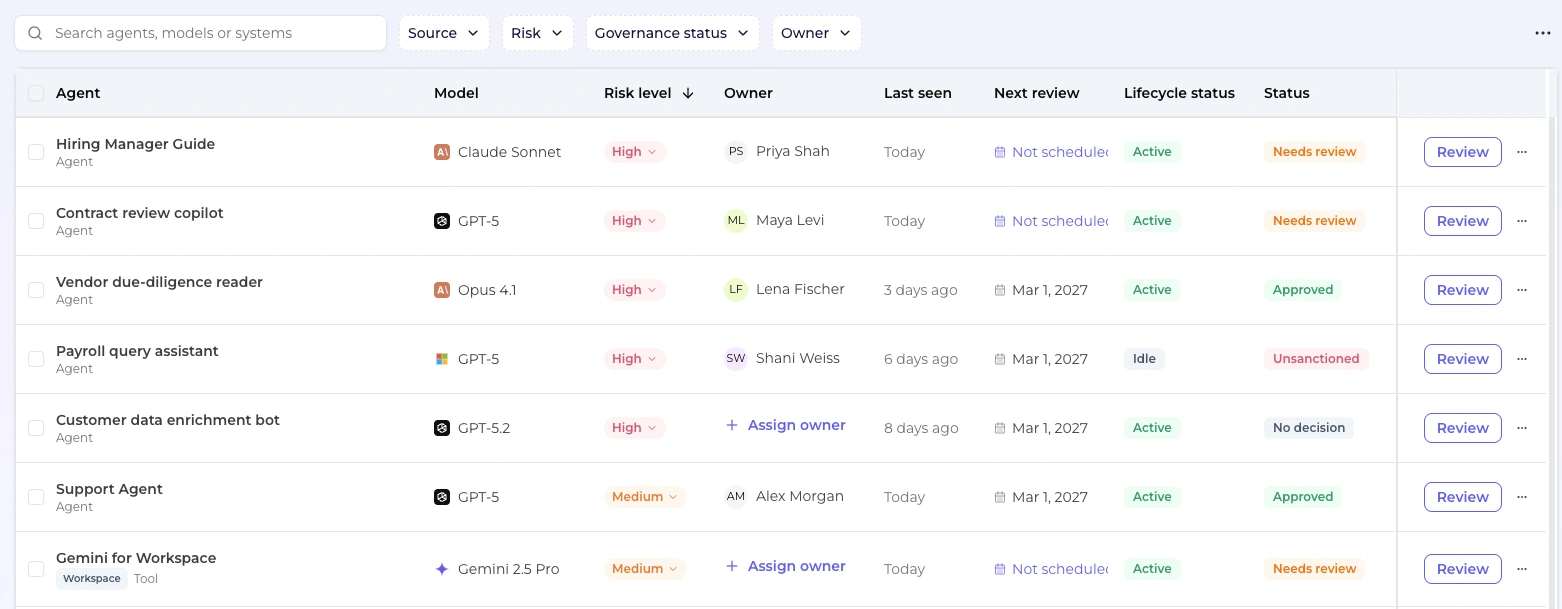Click the Unsanctioned status badge
1562x609 pixels.
click(1316, 359)
